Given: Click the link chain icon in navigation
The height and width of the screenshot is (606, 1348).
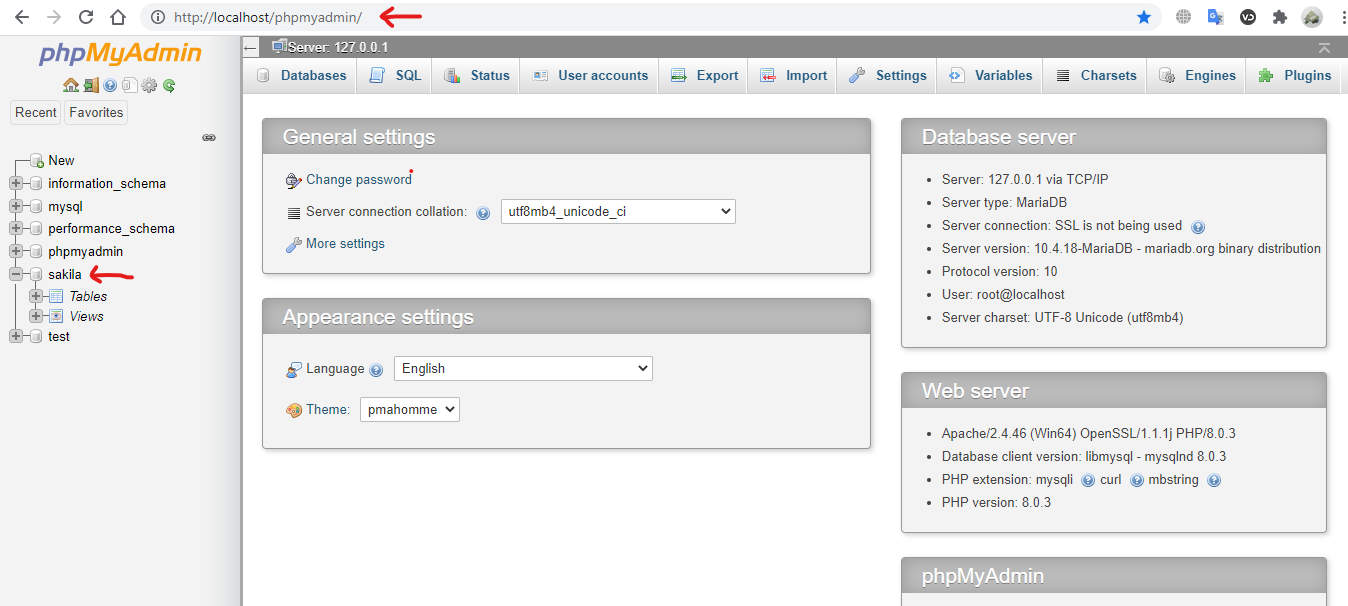Looking at the screenshot, I should (x=209, y=138).
